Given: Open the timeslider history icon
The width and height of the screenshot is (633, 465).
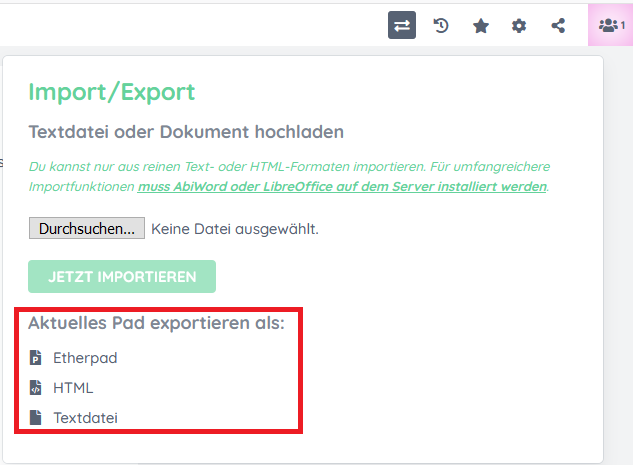Looking at the screenshot, I should [x=441, y=26].
